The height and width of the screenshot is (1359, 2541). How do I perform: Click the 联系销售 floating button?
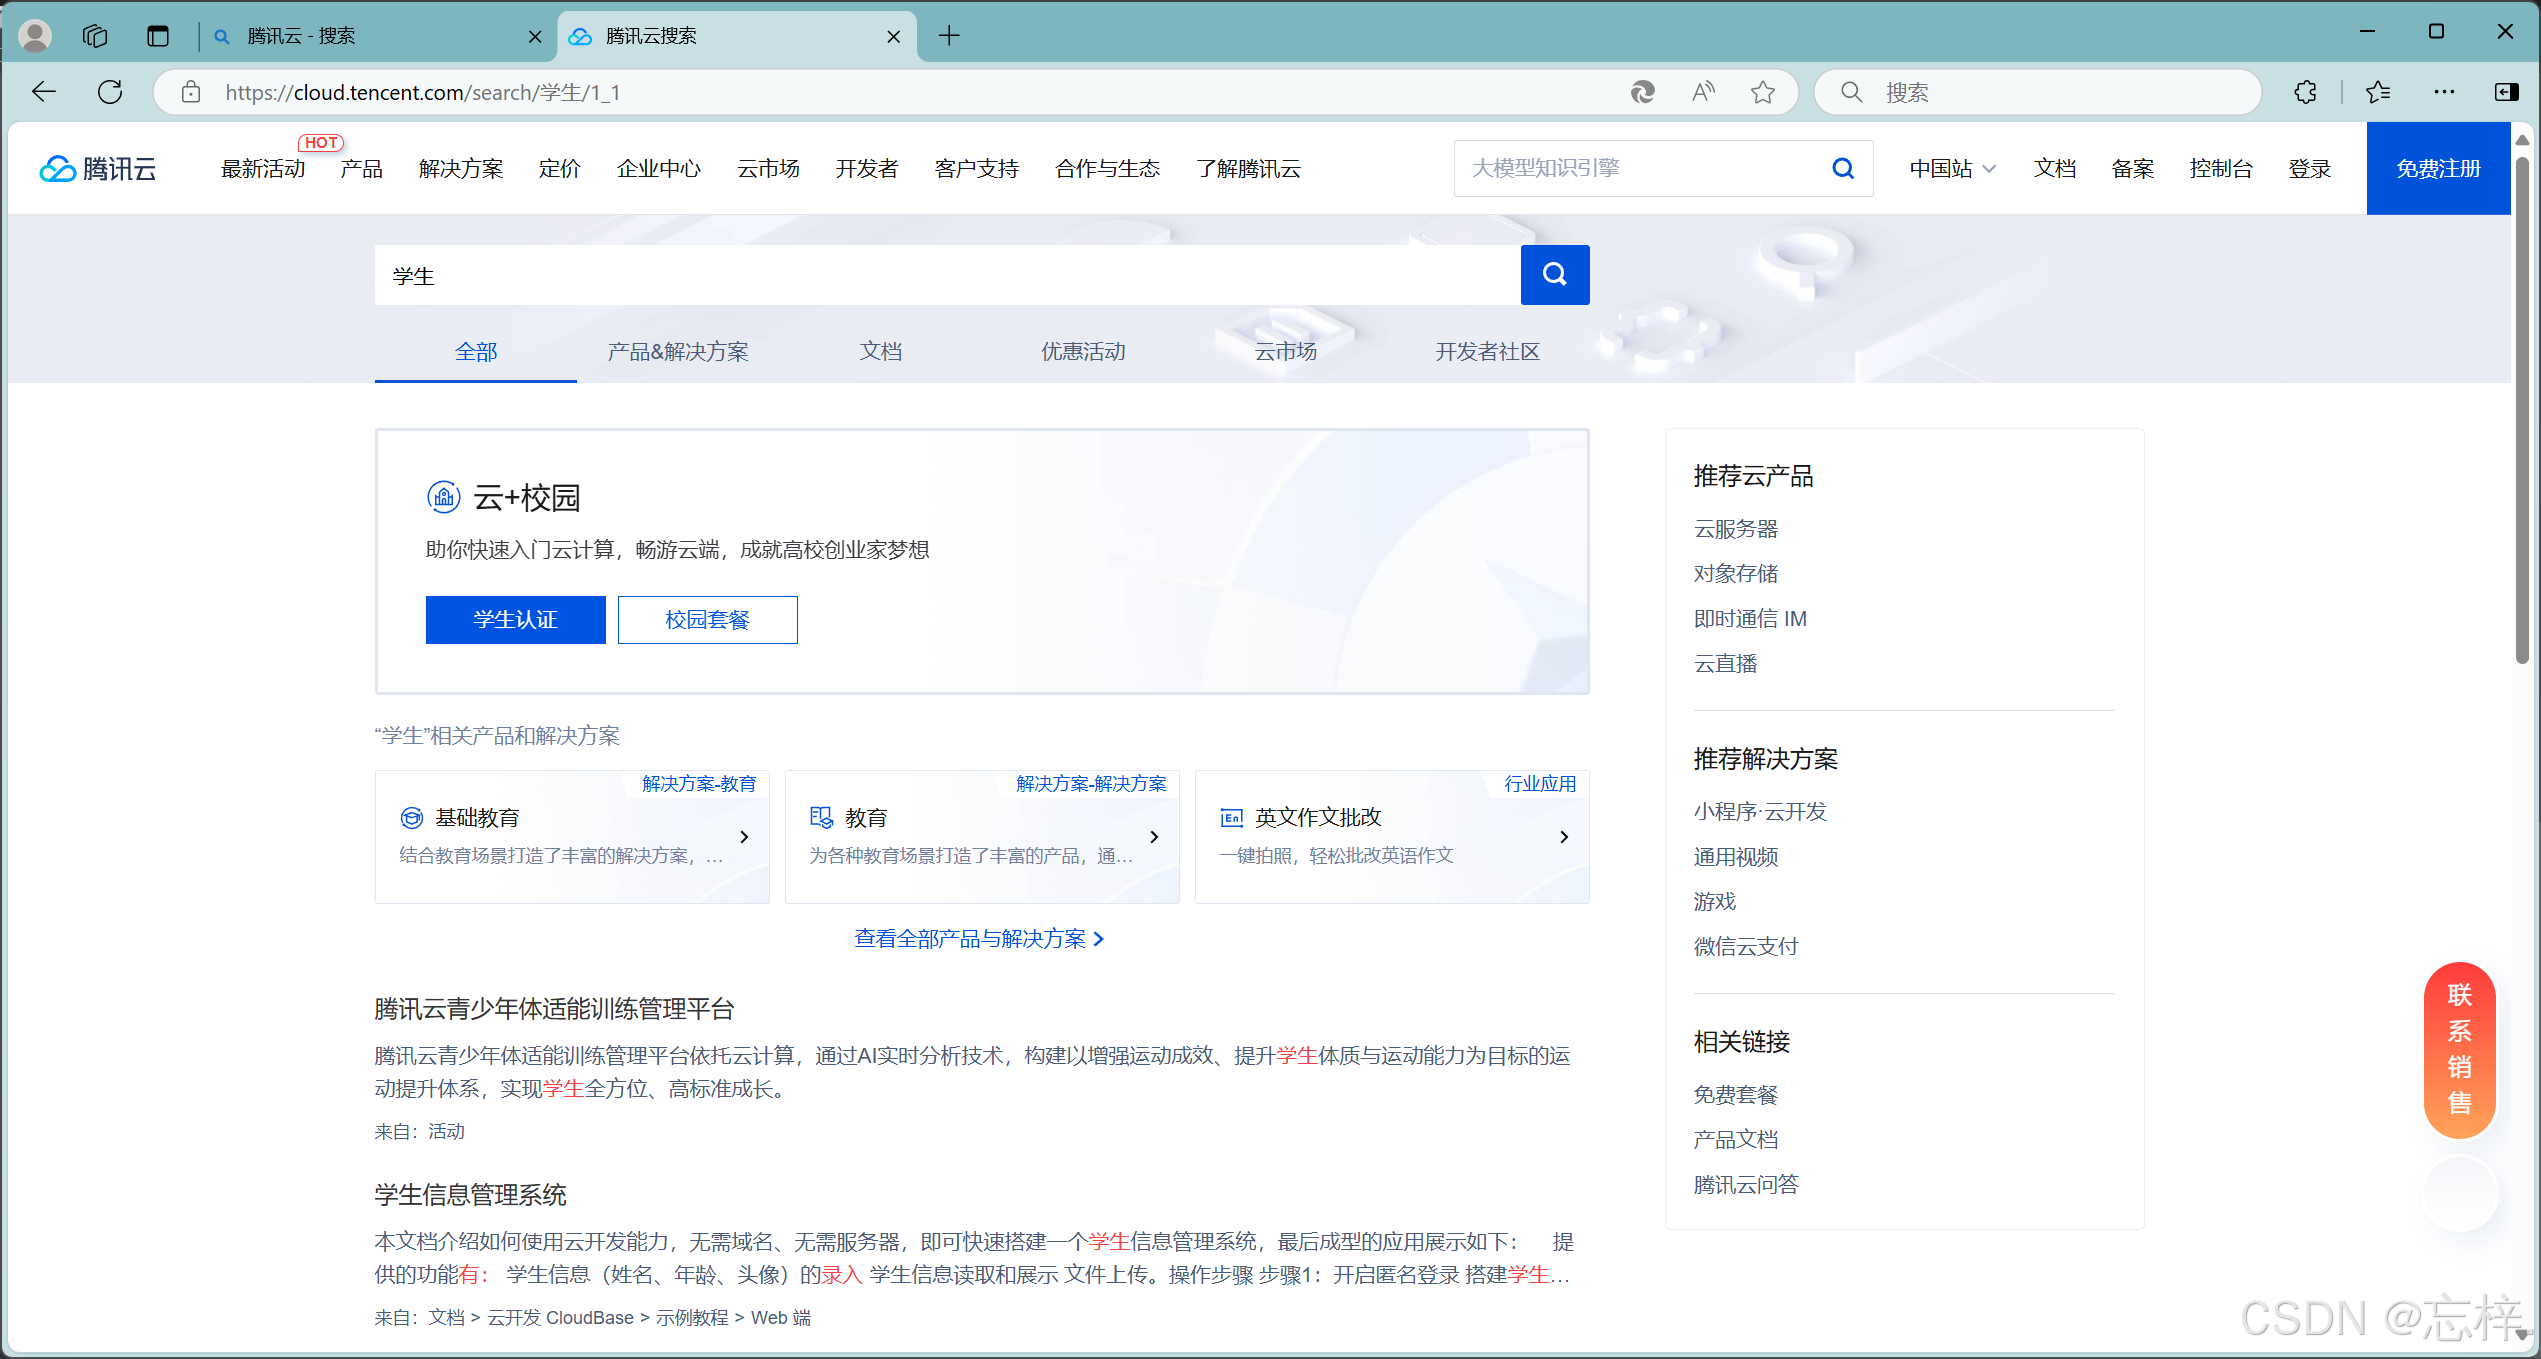coord(2459,1049)
